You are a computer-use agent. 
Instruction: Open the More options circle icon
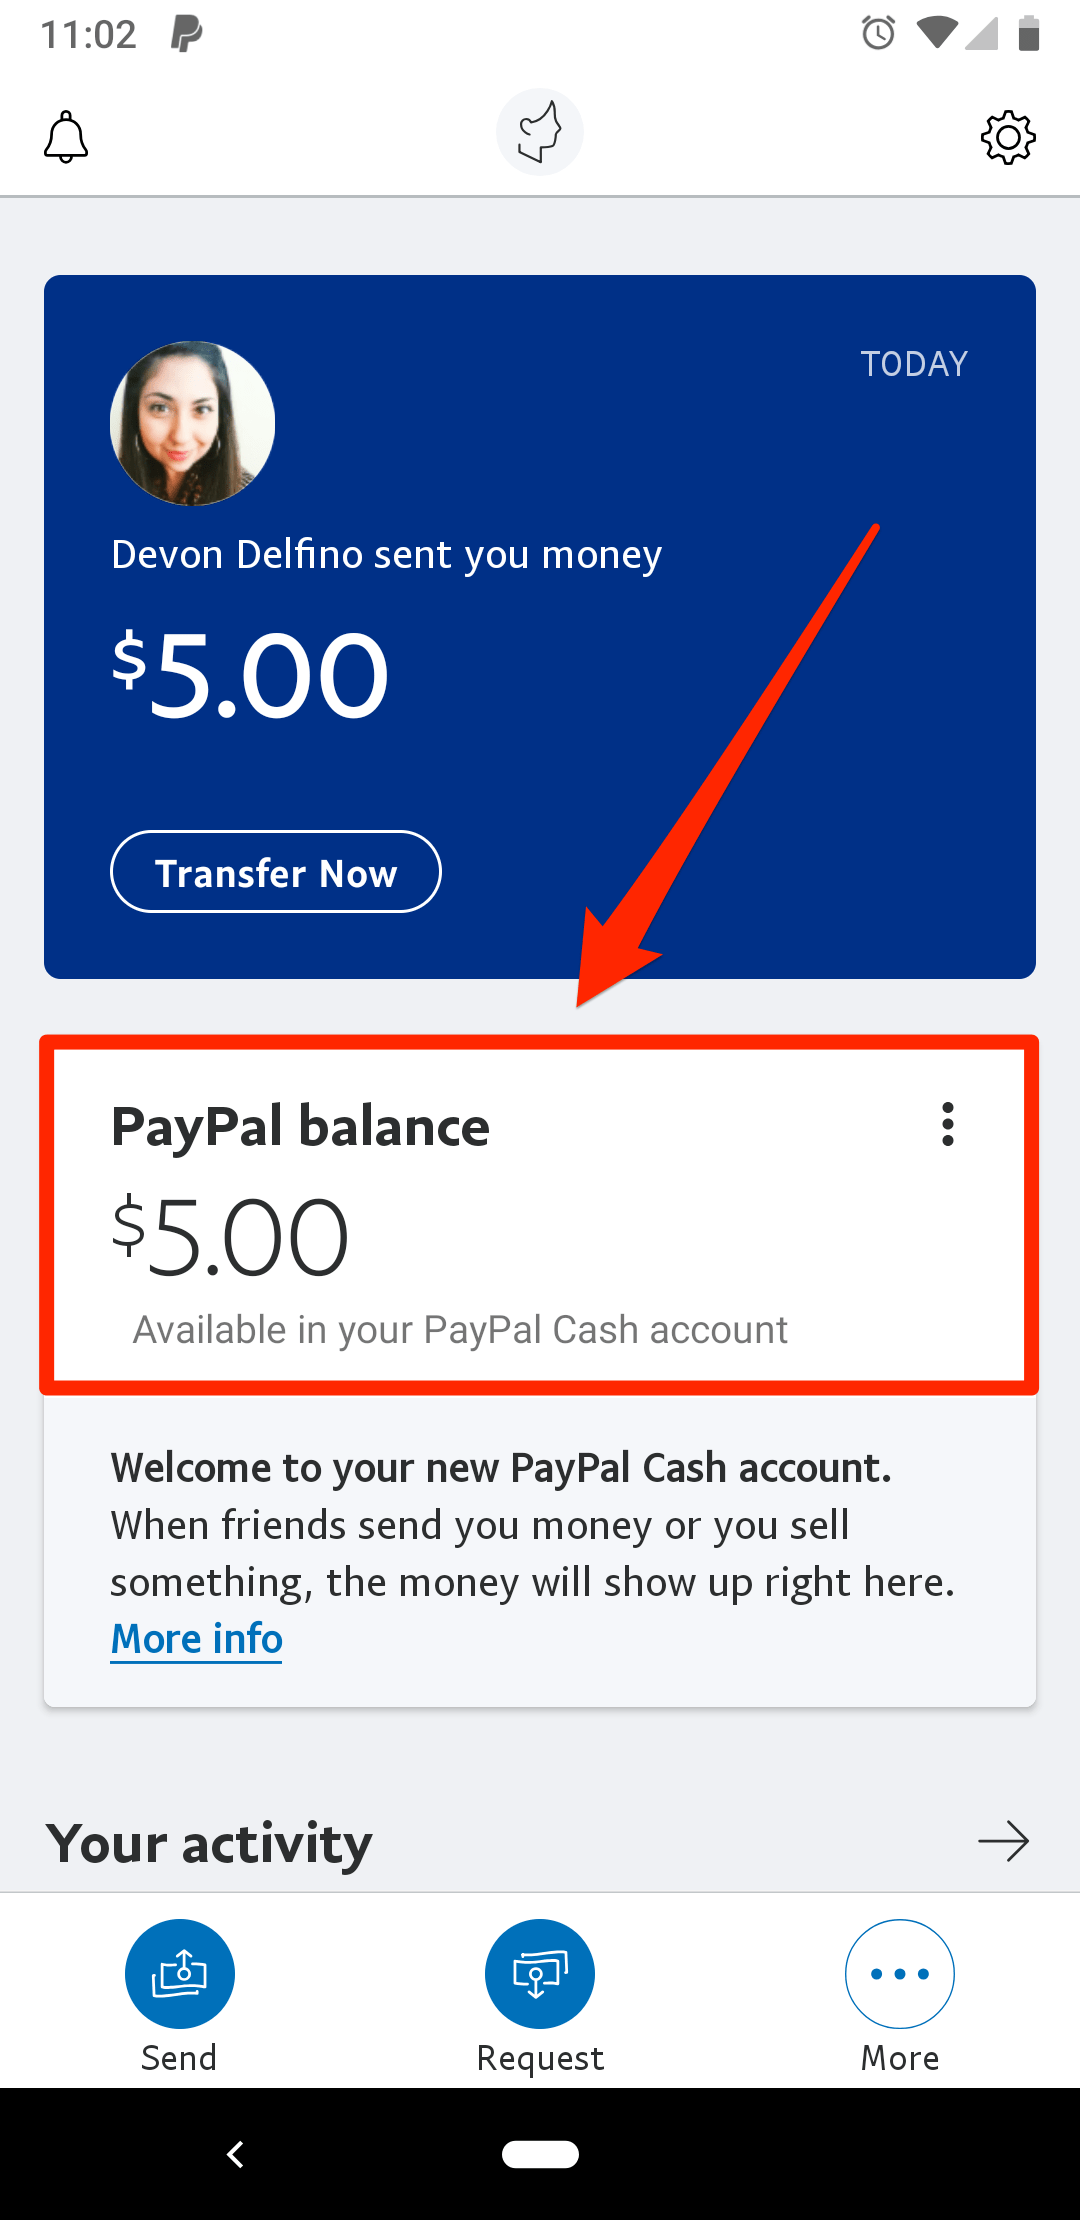point(900,1973)
